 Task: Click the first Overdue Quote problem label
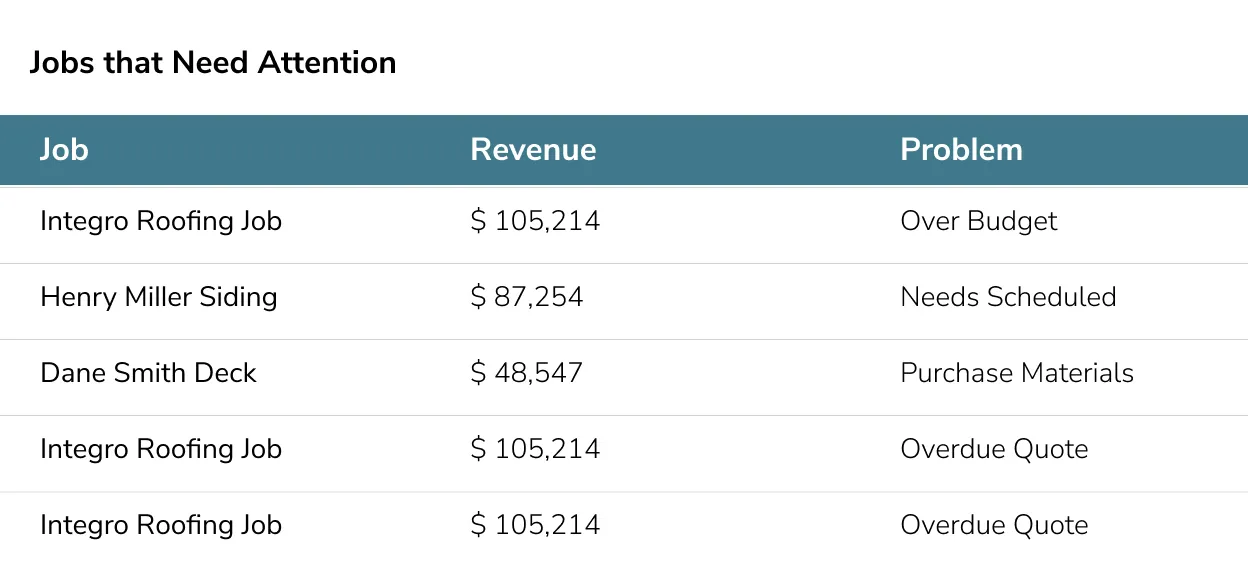[x=994, y=449]
